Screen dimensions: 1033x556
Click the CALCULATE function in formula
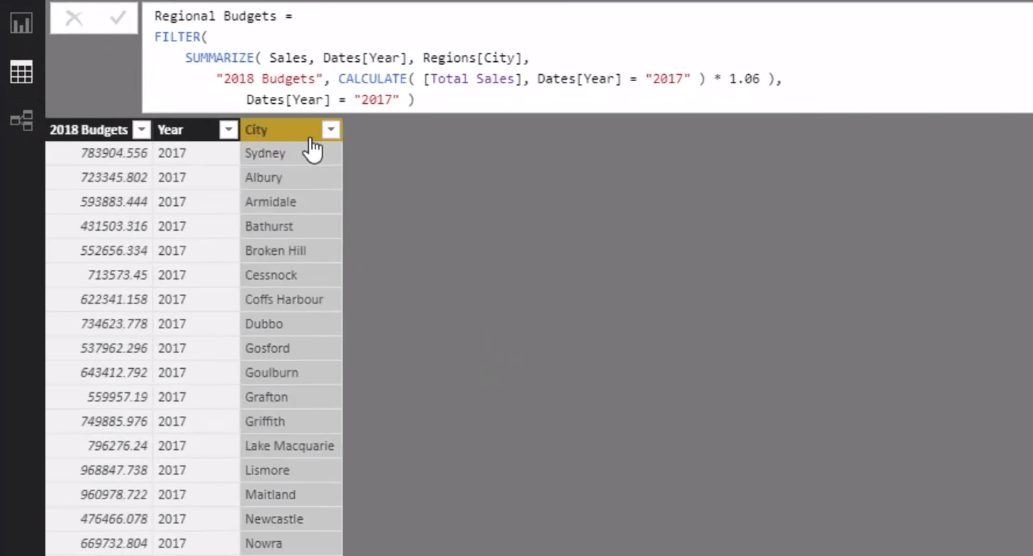click(x=373, y=79)
